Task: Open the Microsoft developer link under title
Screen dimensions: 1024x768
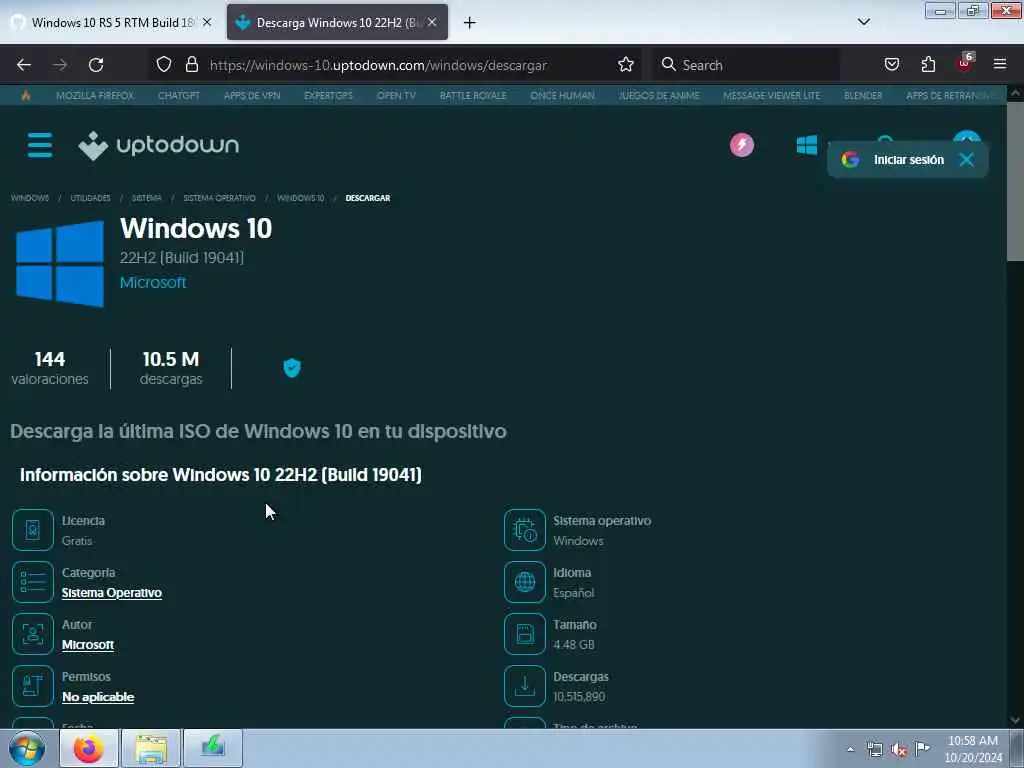Action: click(153, 283)
